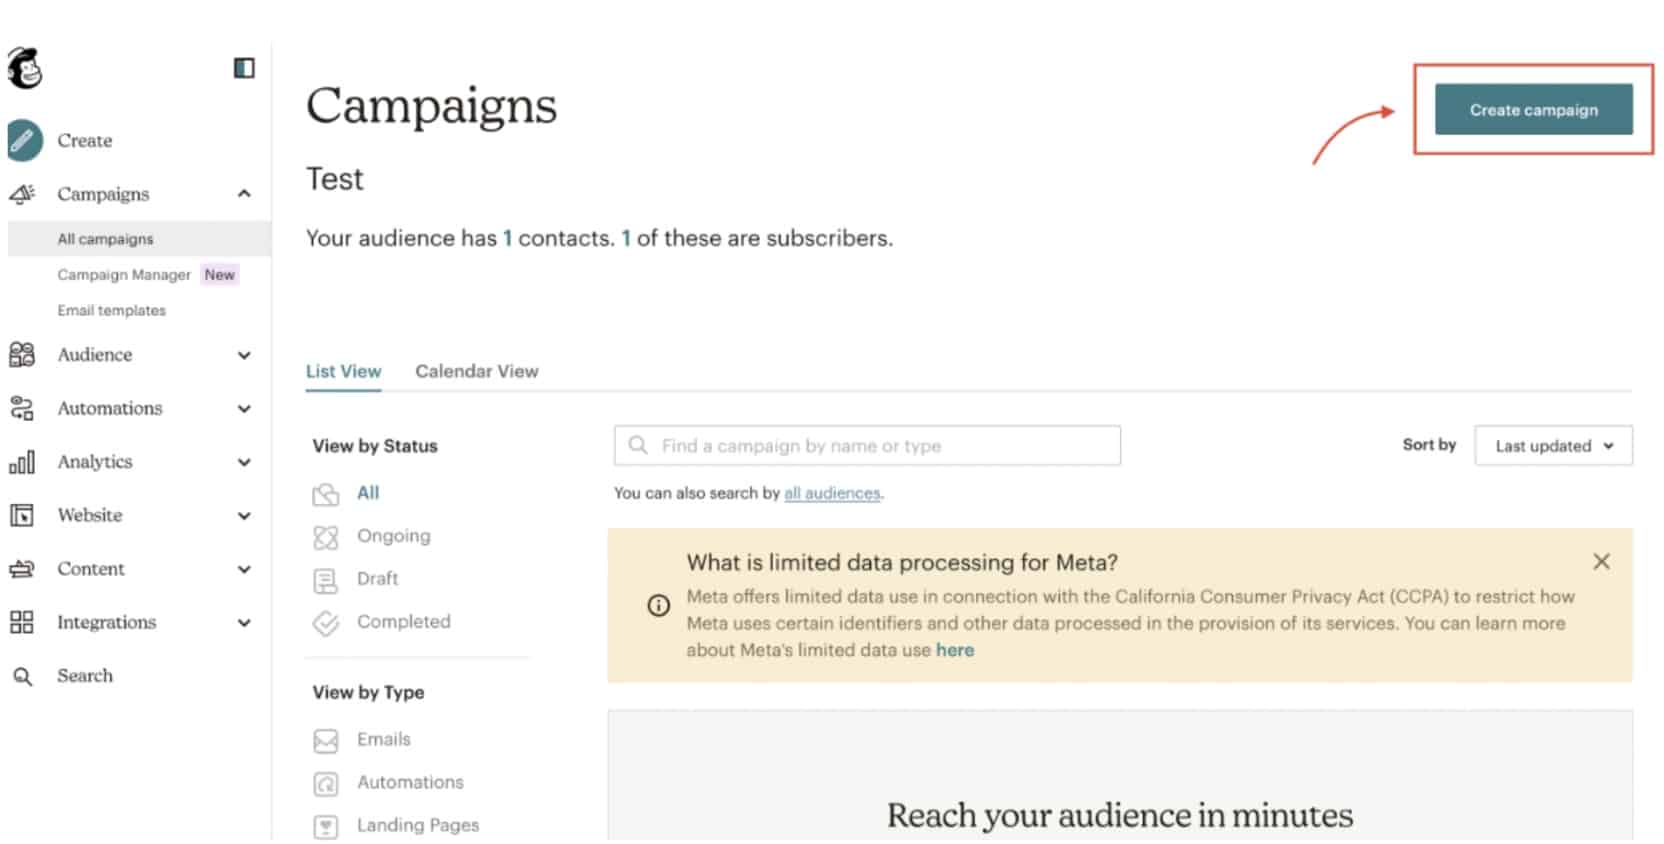Click the Mailchimp Freddie logo icon
The image size is (1664, 844).
[24, 68]
